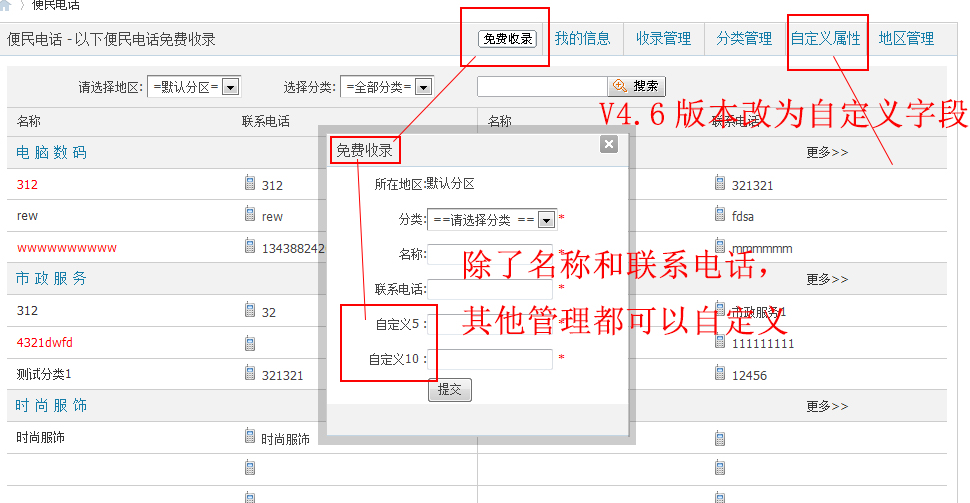
Task: Click the 联系电话 input field in dialog
Action: pyautogui.click(x=490, y=290)
